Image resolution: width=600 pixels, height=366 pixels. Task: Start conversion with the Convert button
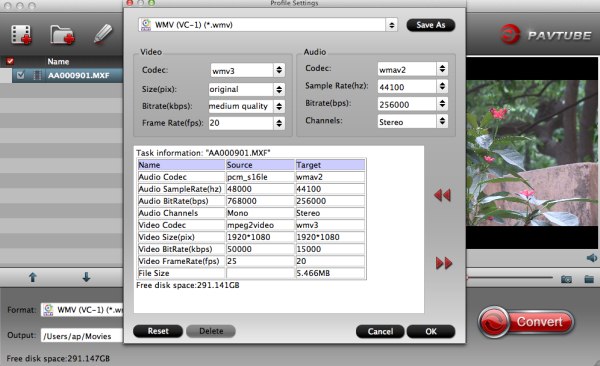(x=526, y=322)
